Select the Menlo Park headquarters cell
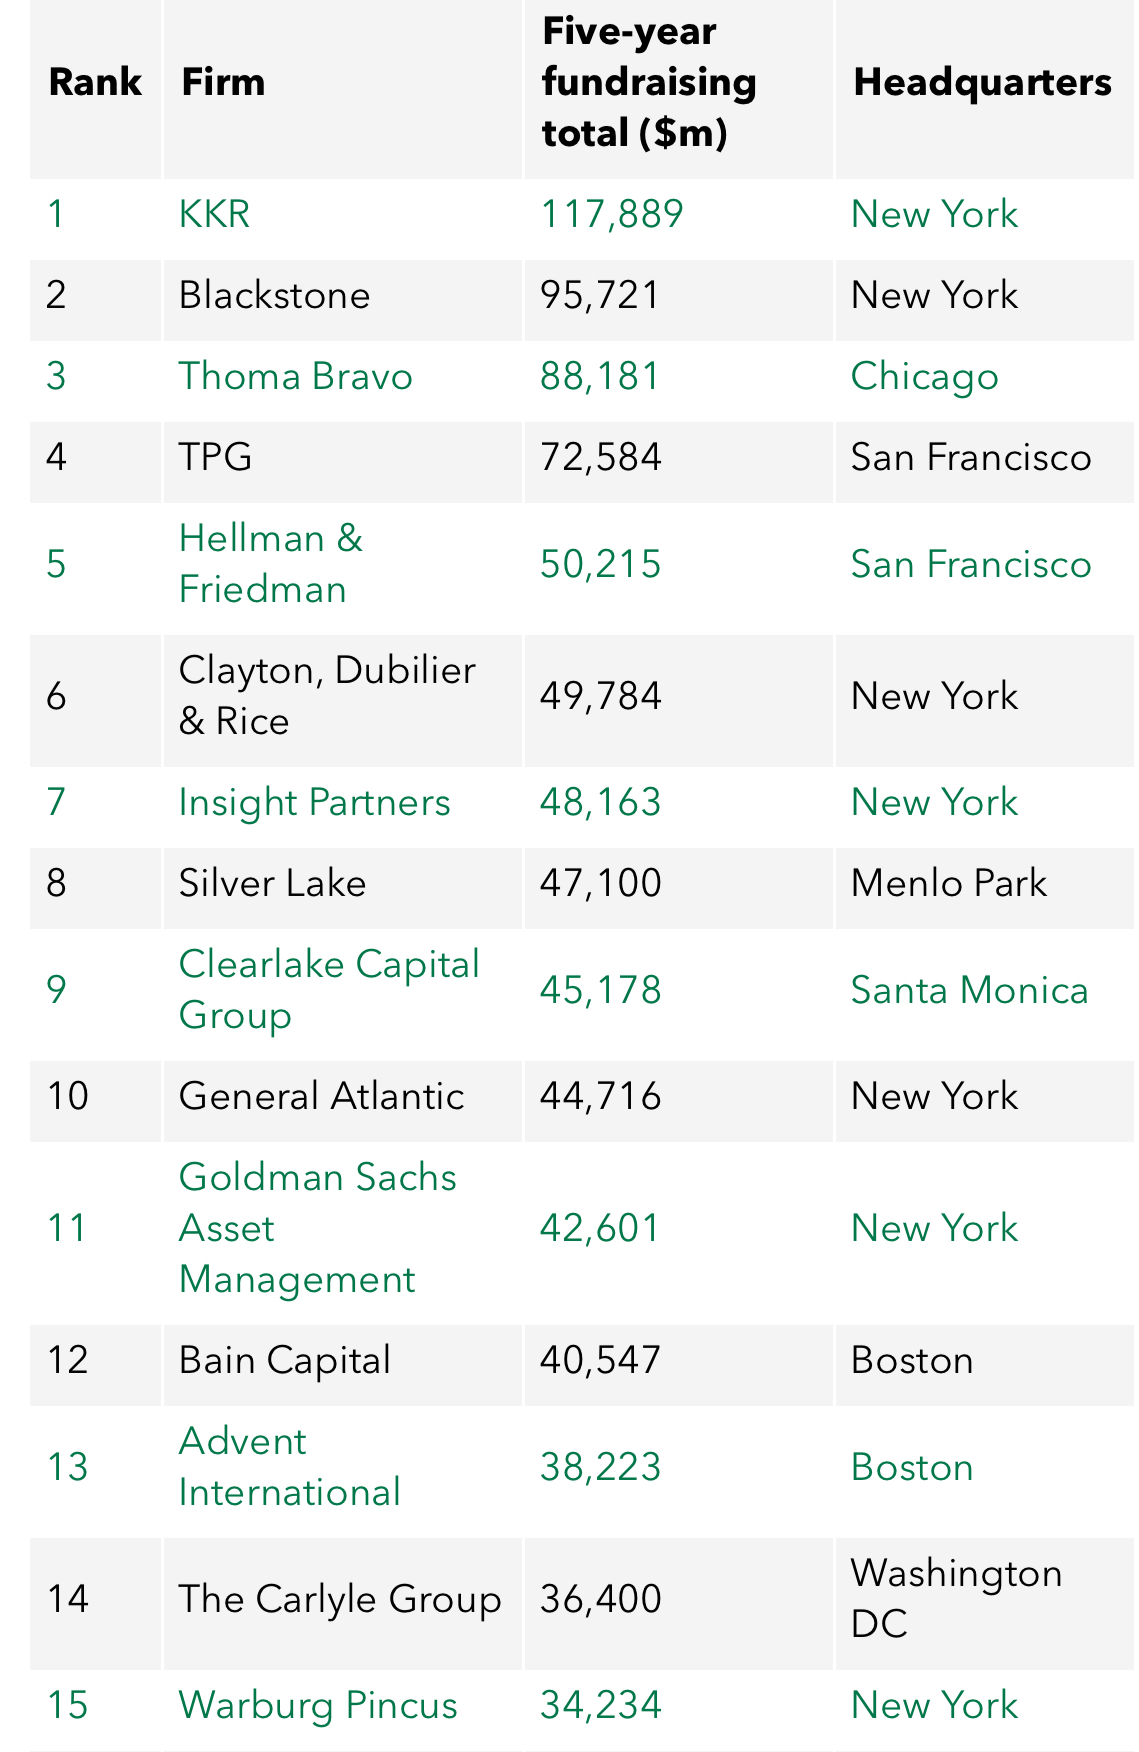This screenshot has width=1139, height=1752. click(948, 884)
